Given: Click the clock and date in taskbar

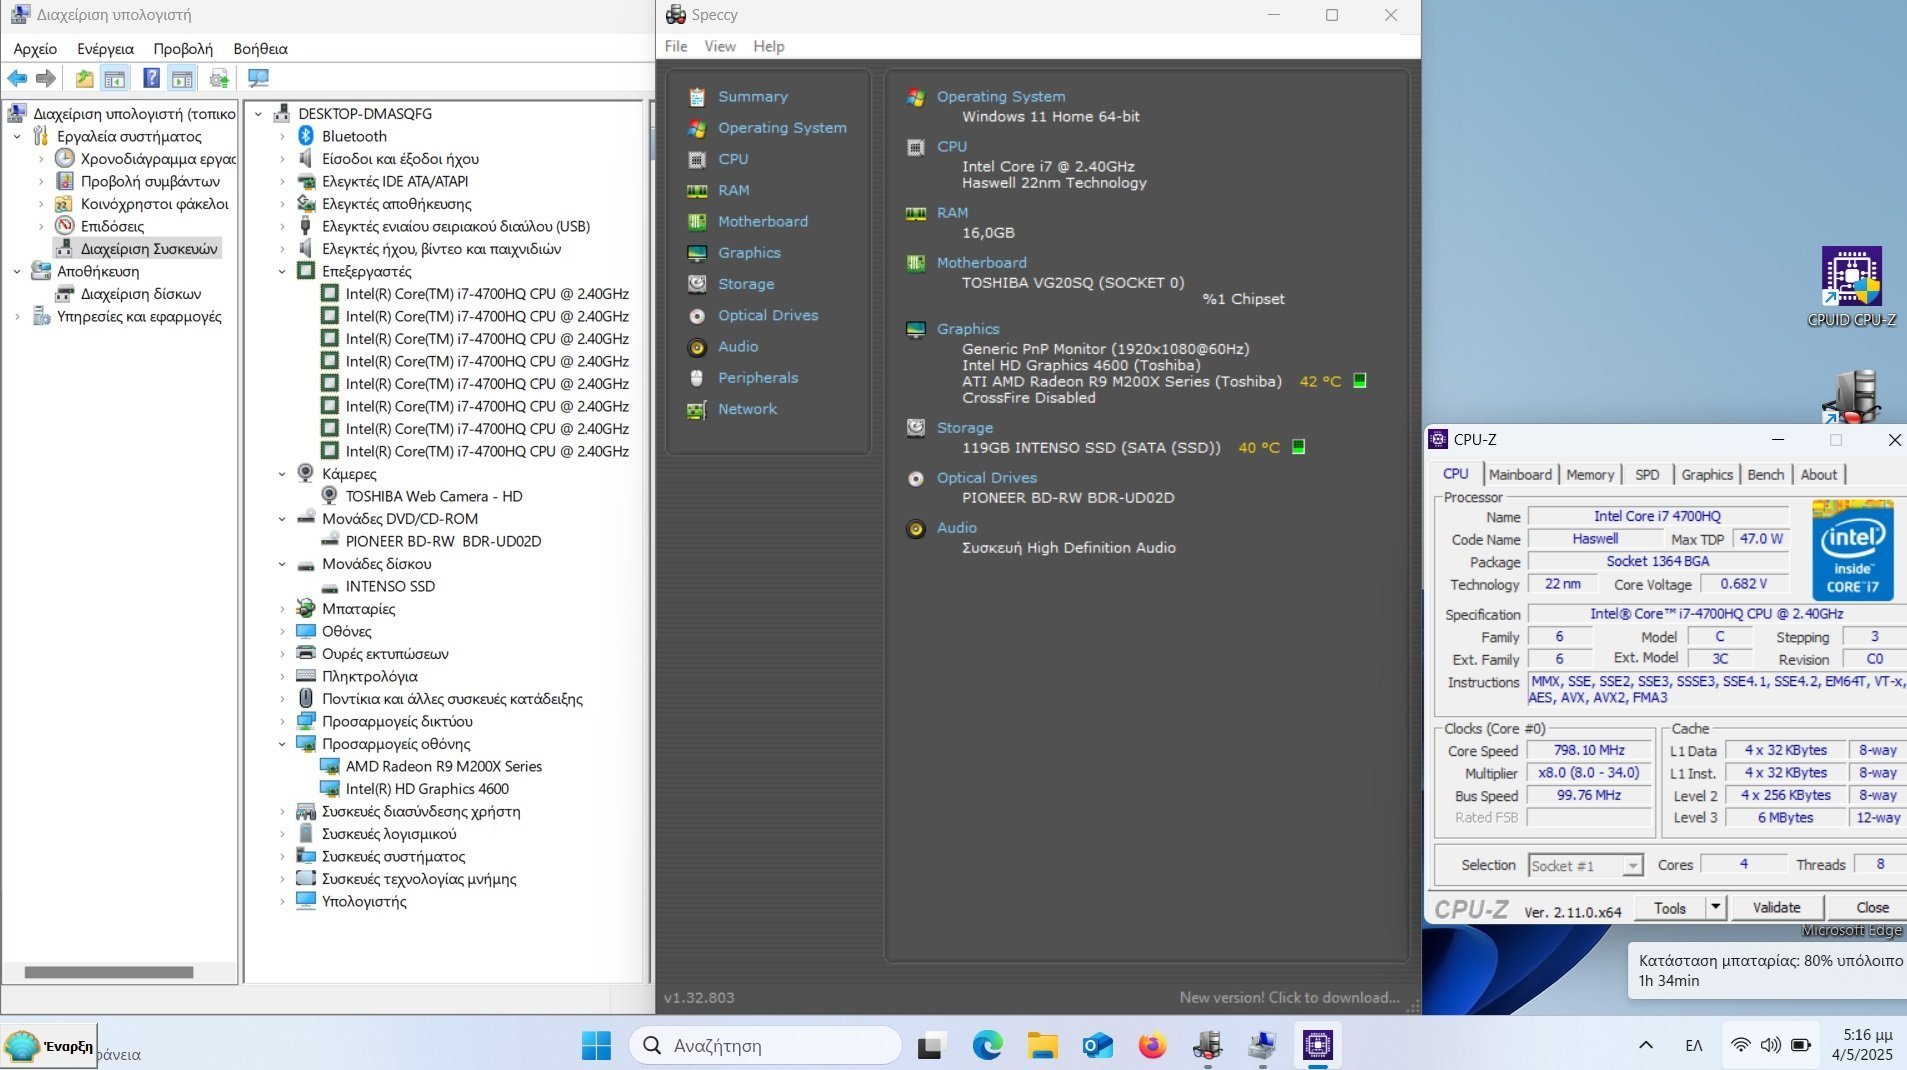Looking at the screenshot, I should [x=1863, y=1045].
